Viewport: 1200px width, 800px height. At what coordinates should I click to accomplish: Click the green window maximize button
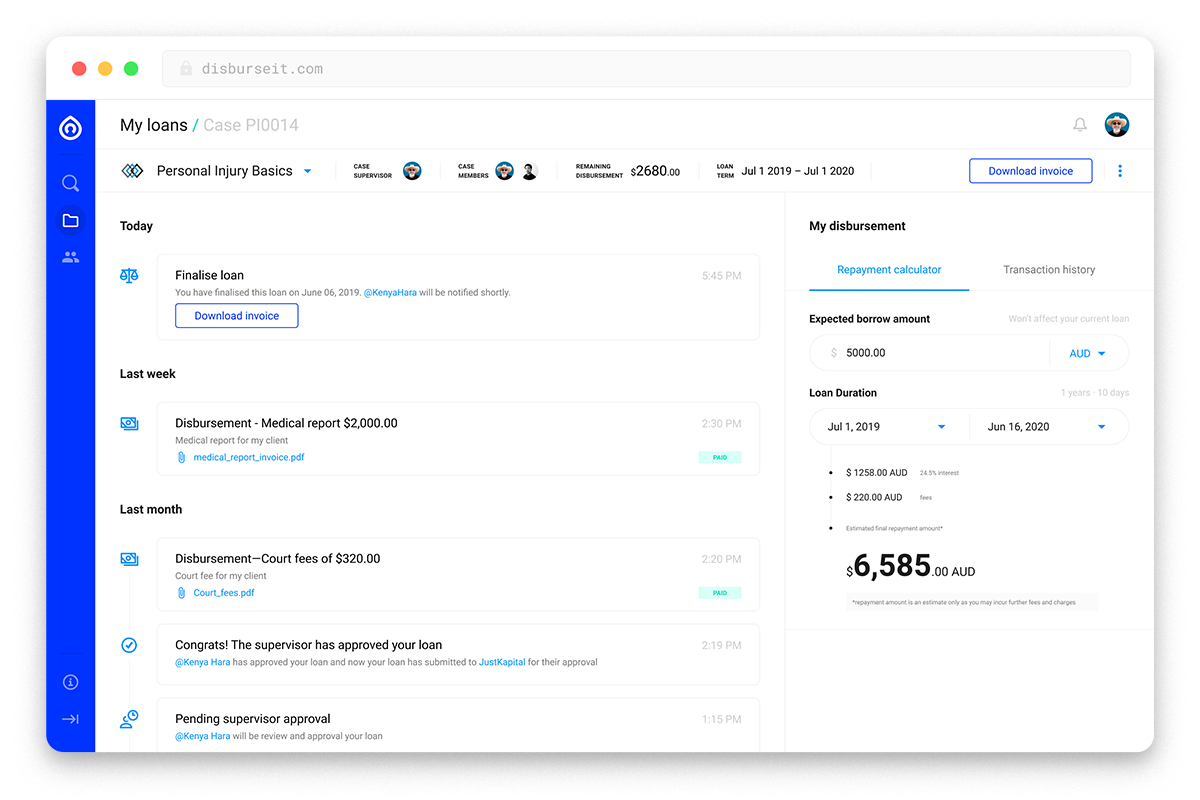click(x=131, y=69)
